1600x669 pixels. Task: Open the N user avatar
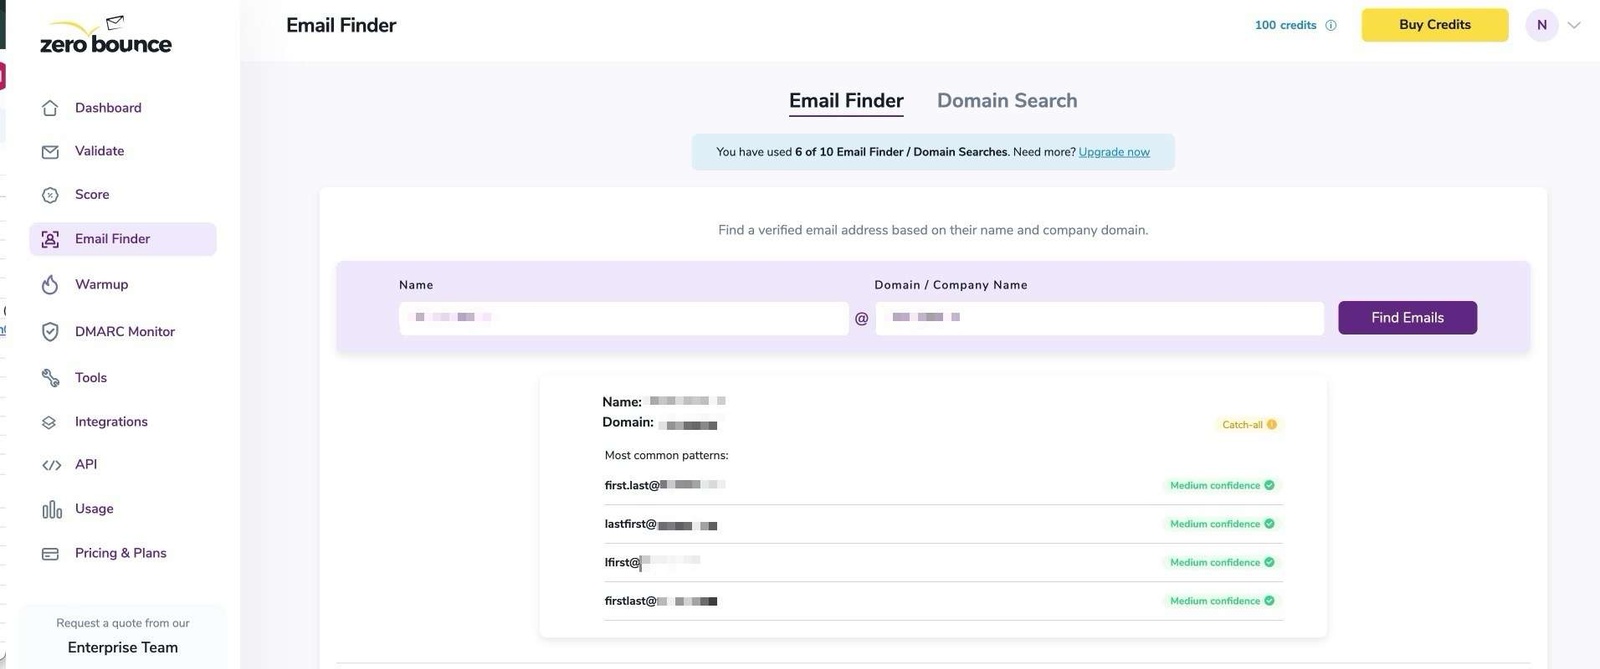click(1542, 25)
